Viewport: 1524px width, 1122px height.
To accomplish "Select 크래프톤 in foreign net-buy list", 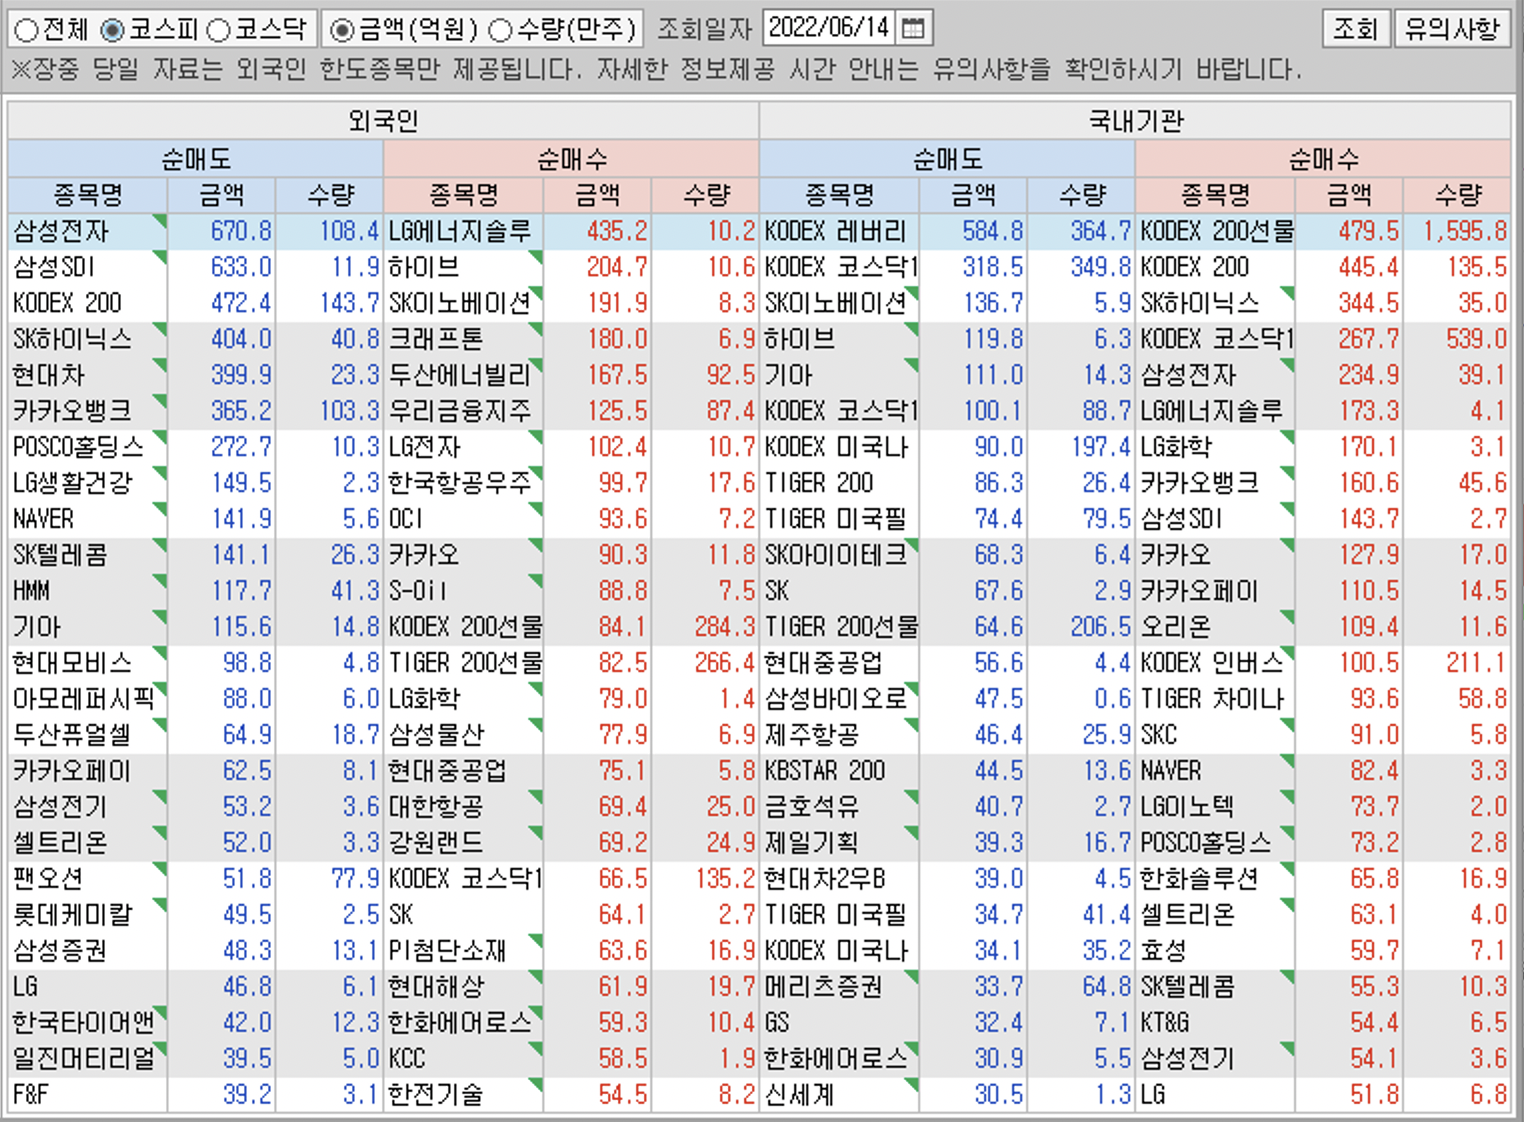I will 463,339.
